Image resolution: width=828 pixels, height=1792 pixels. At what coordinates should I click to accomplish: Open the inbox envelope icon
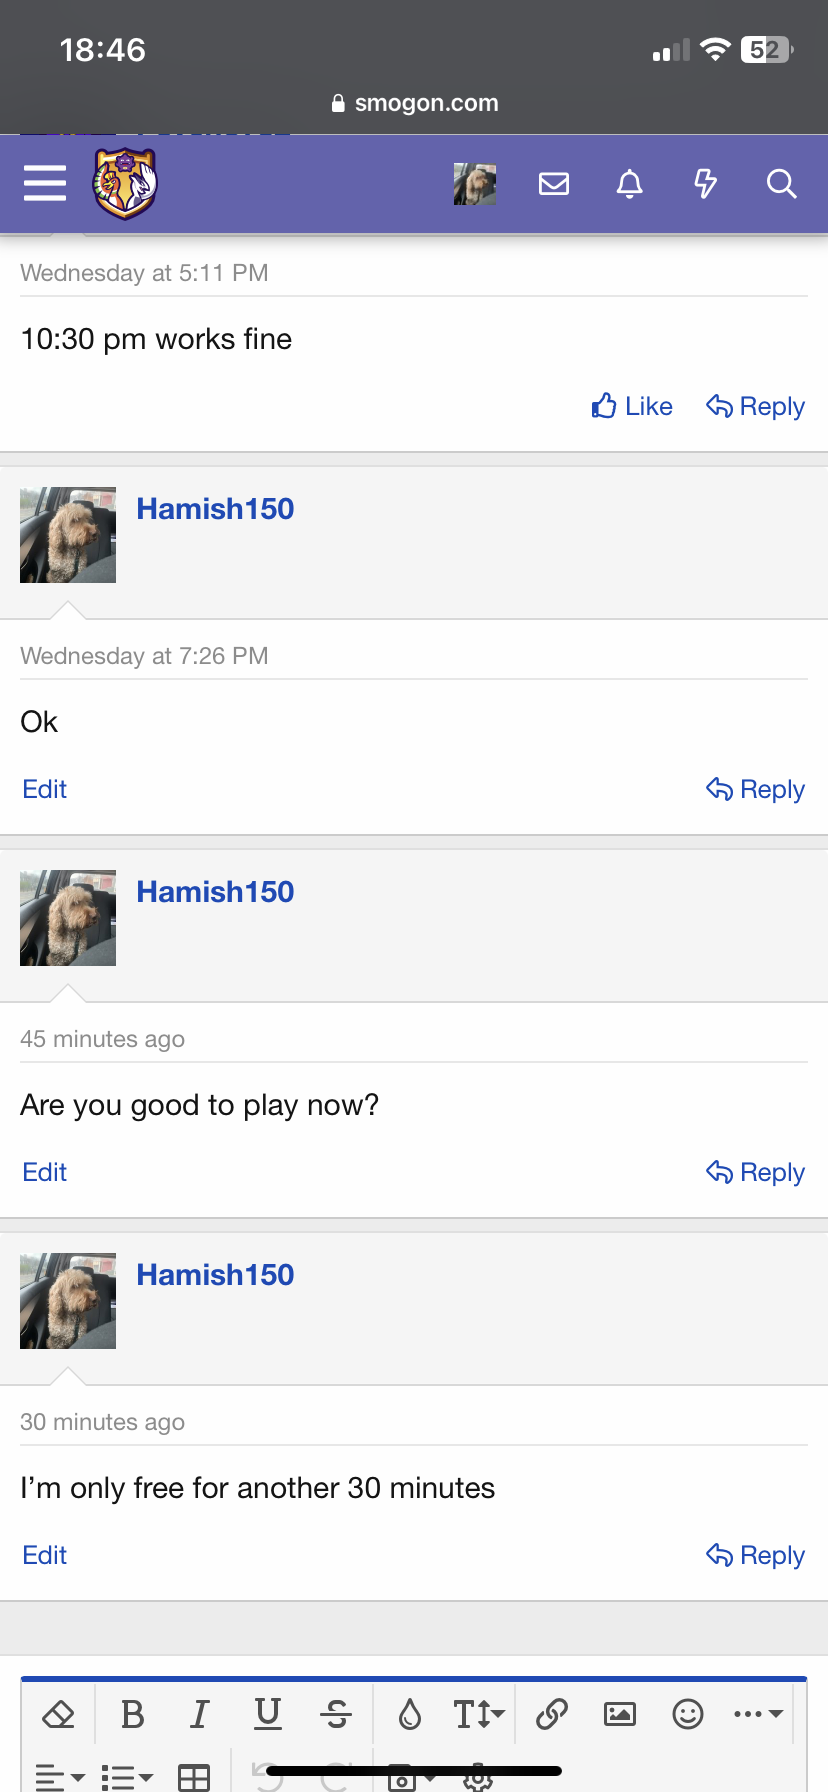click(x=553, y=184)
